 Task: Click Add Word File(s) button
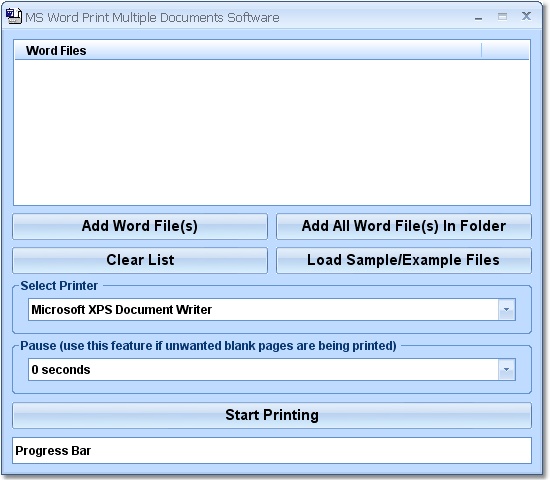click(x=140, y=226)
